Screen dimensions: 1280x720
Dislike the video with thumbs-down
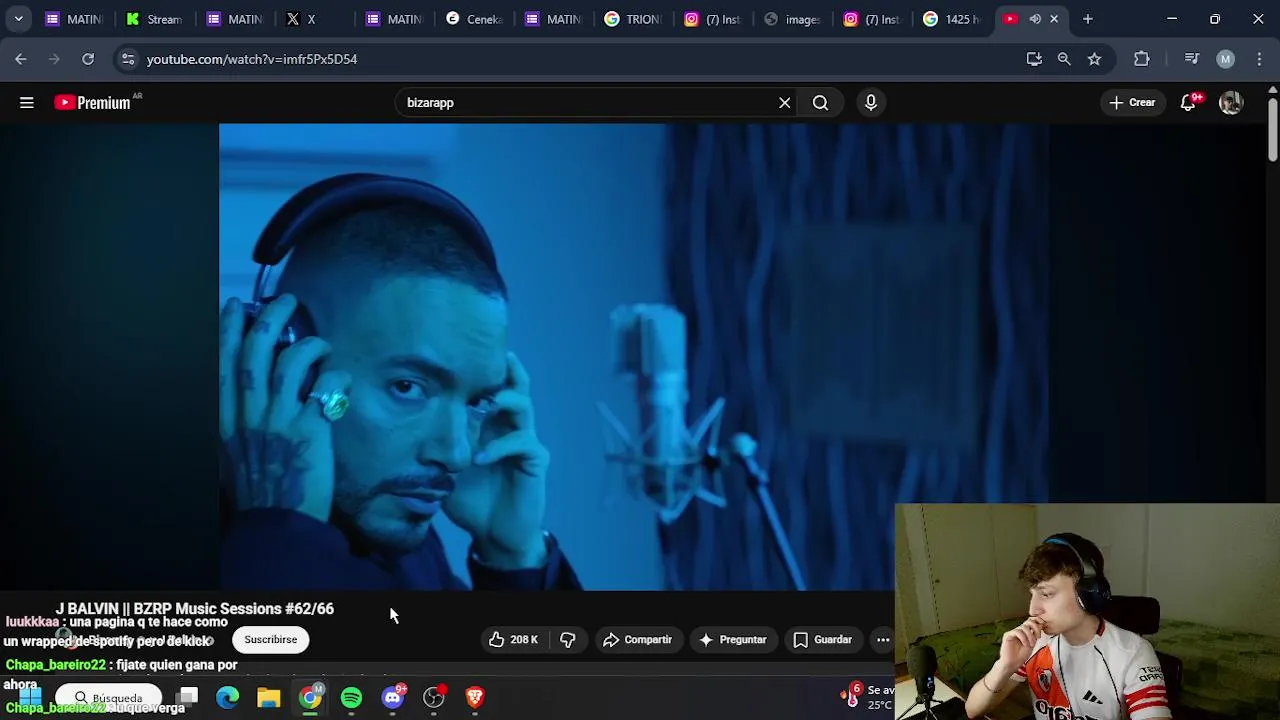[568, 639]
